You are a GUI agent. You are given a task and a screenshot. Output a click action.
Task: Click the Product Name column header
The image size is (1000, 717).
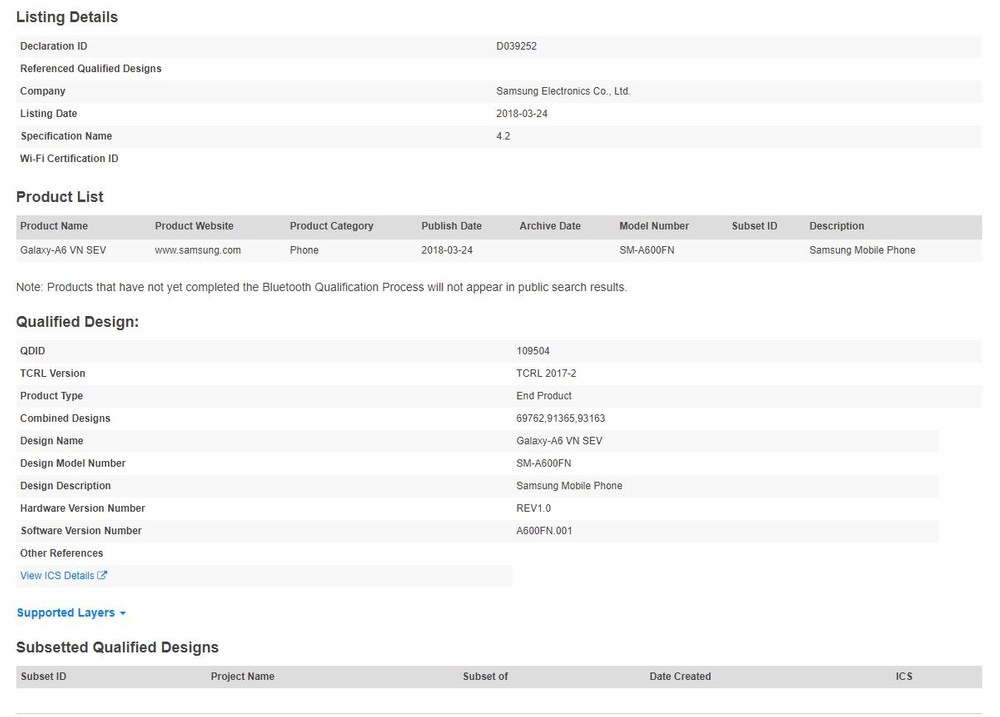point(54,226)
